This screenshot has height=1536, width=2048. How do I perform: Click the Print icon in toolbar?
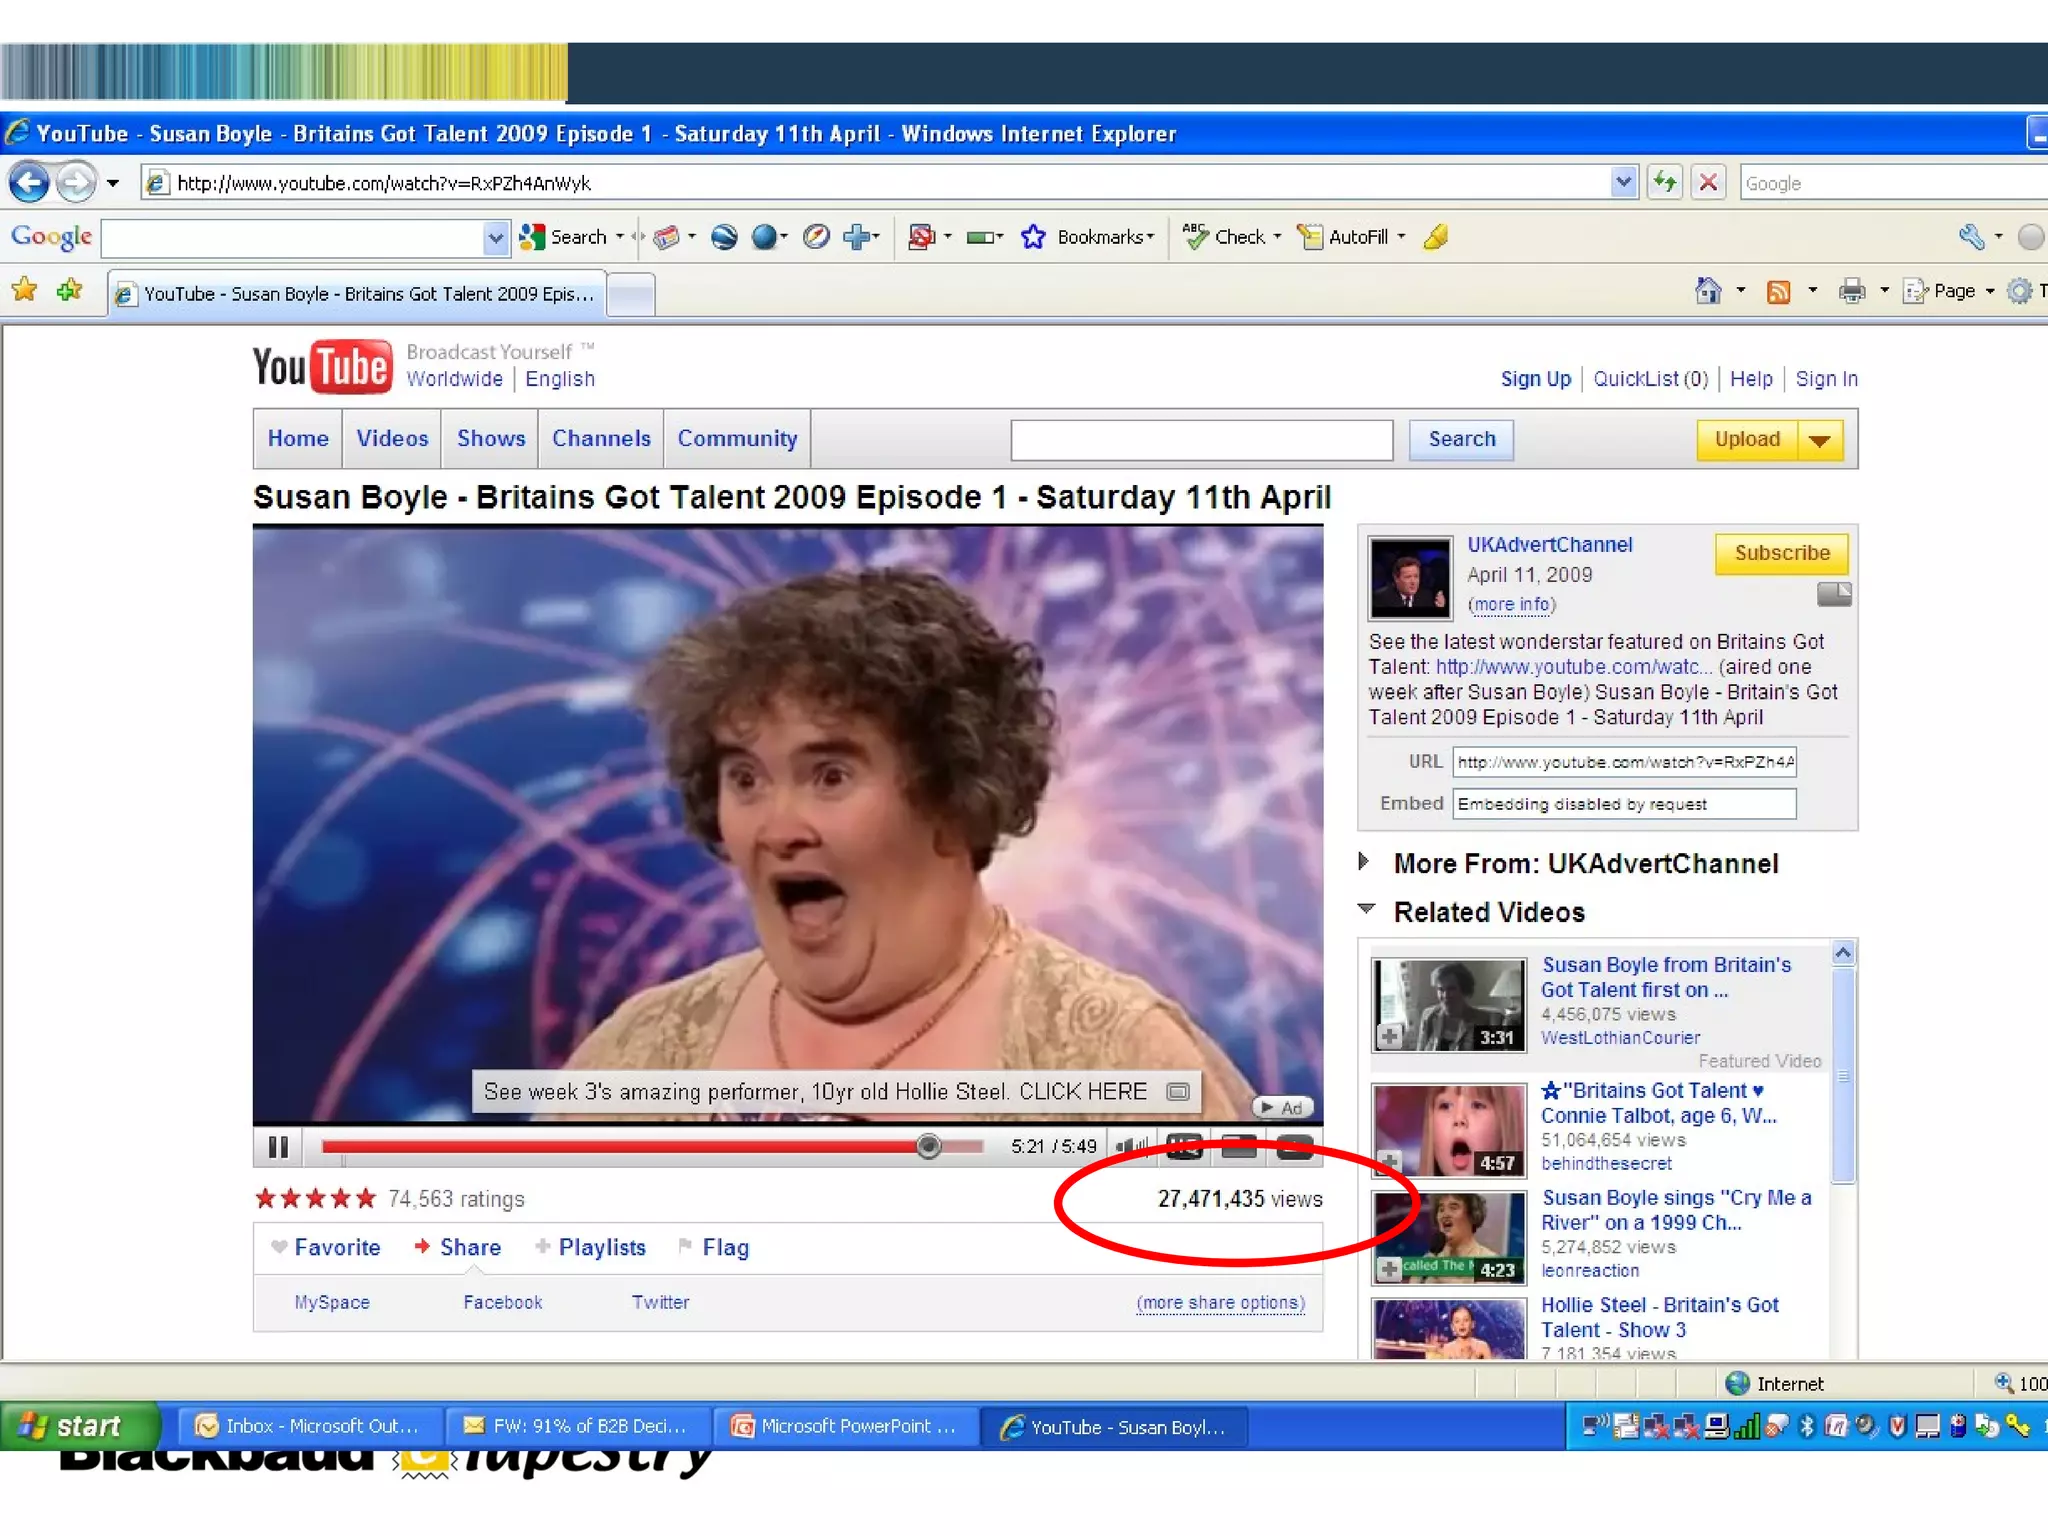(1851, 291)
